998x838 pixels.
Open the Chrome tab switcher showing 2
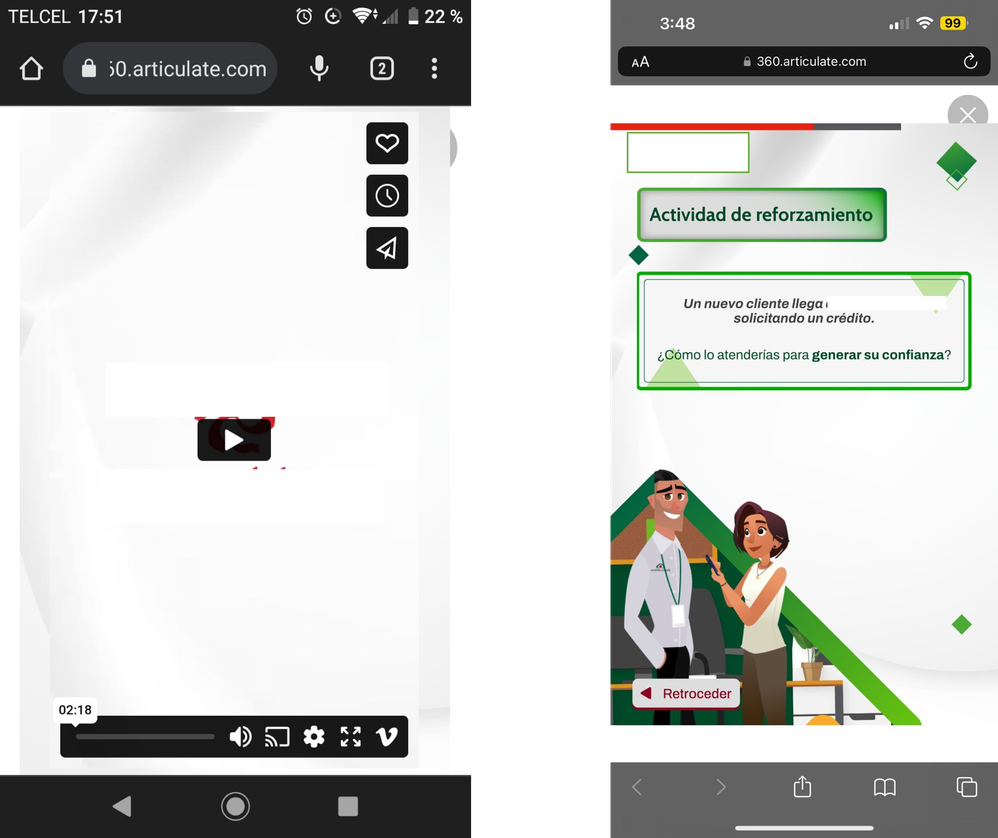click(x=382, y=68)
